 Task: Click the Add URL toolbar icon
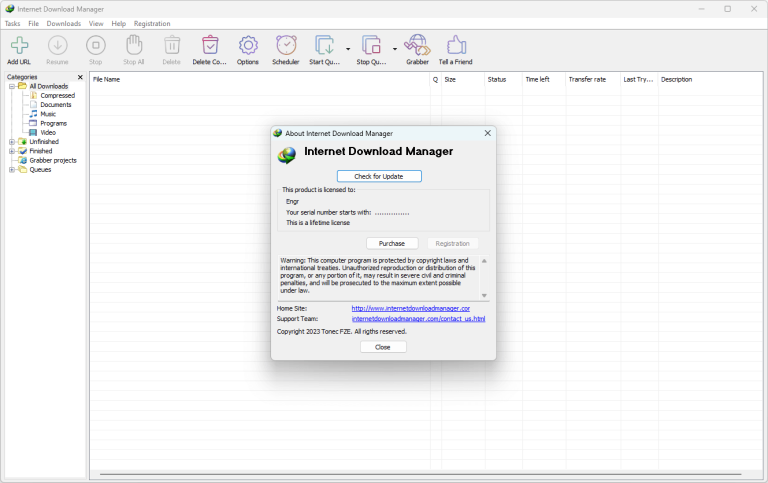click(19, 46)
